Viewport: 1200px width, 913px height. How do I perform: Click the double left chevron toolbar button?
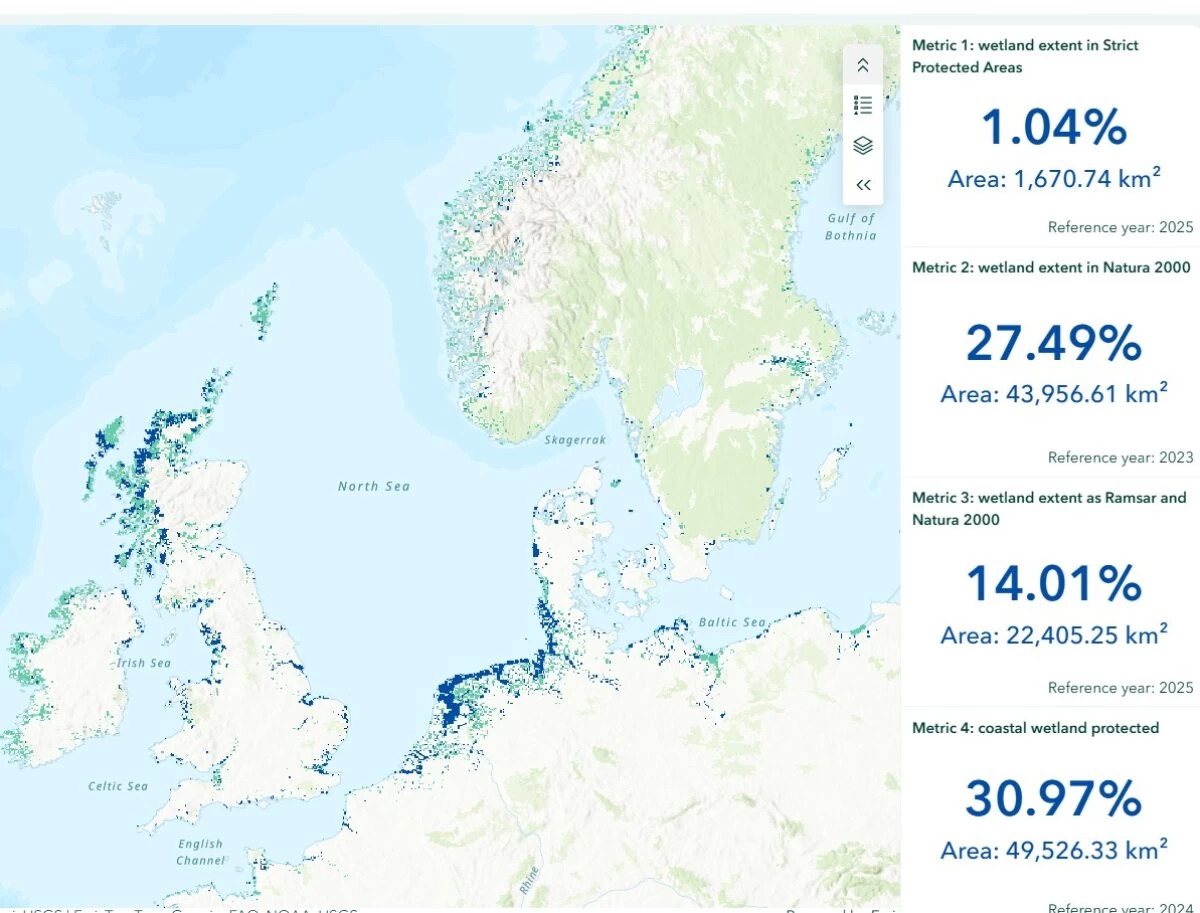863,185
